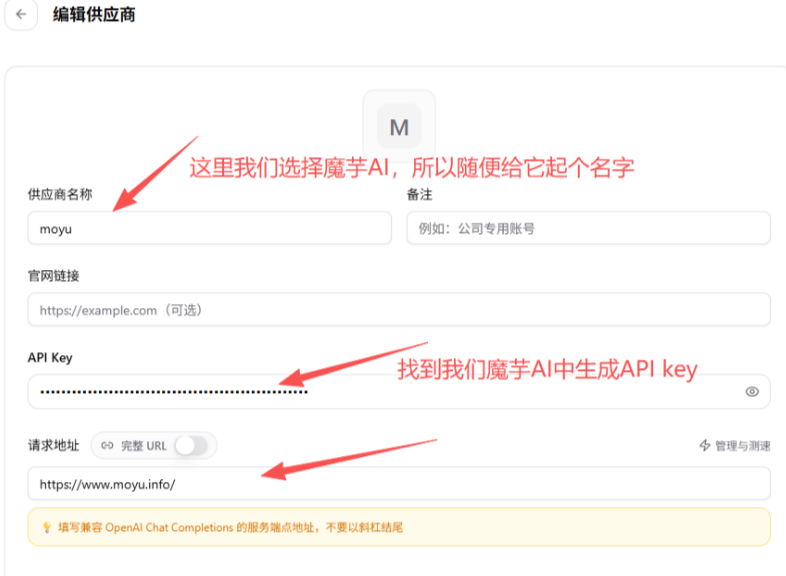Screen dimensions: 786x576
Task: Focus the 供应商名称 field containing moyu
Action: 210,229
